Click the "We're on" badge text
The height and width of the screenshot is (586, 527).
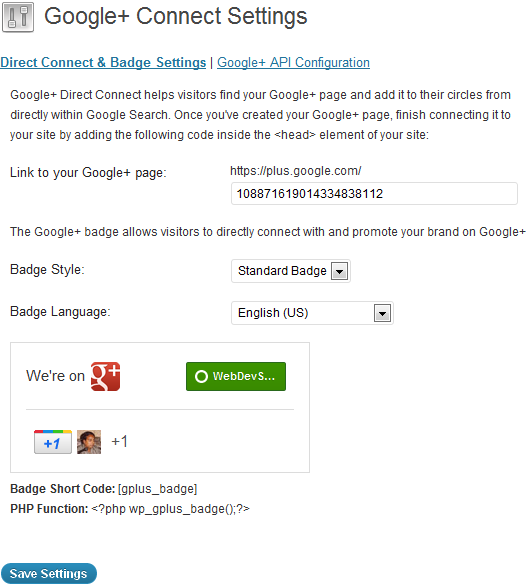tap(56, 376)
